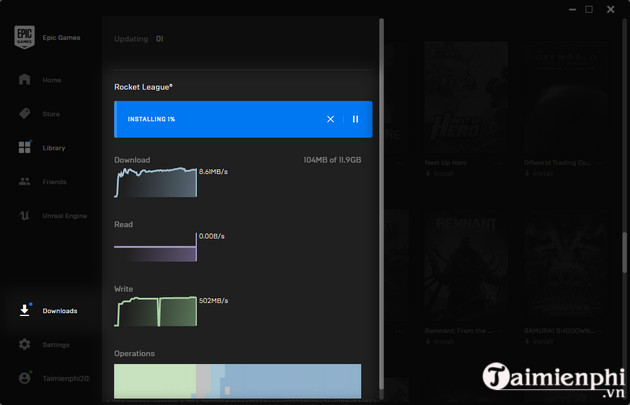This screenshot has height=405, width=630.
Task: Select the Settings menu label
Action: [x=56, y=345]
